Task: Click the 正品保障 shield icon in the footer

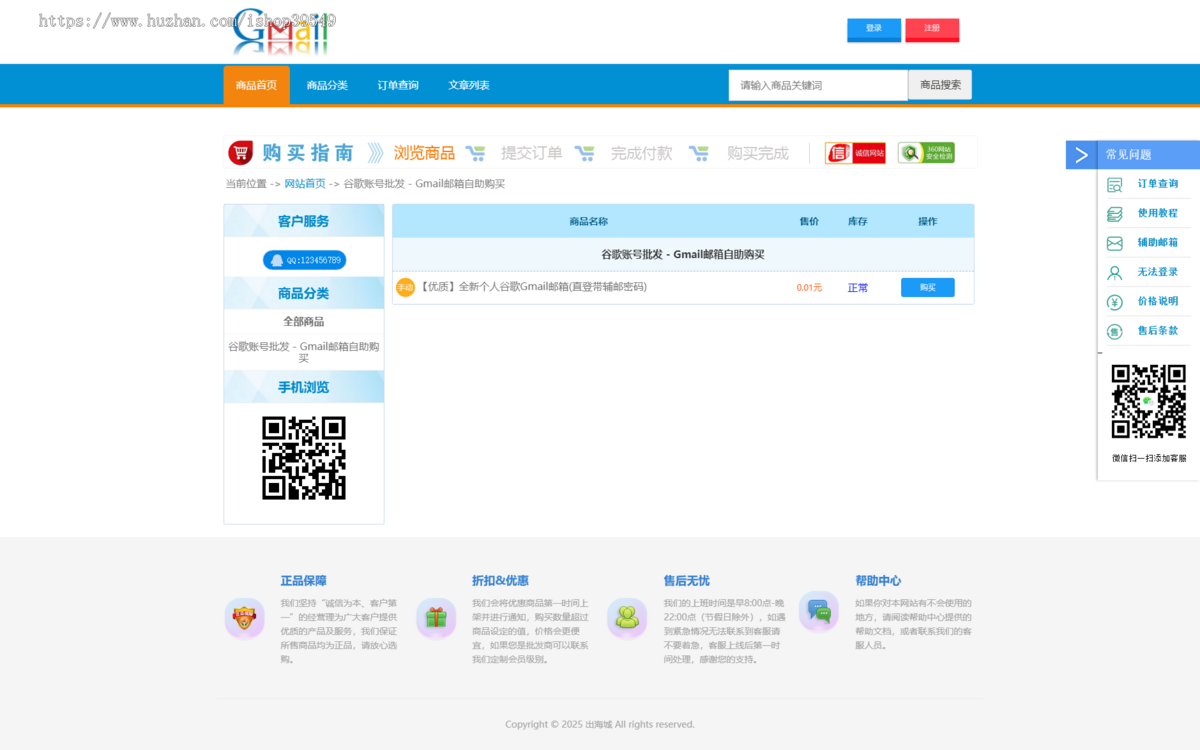Action: pyautogui.click(x=245, y=619)
